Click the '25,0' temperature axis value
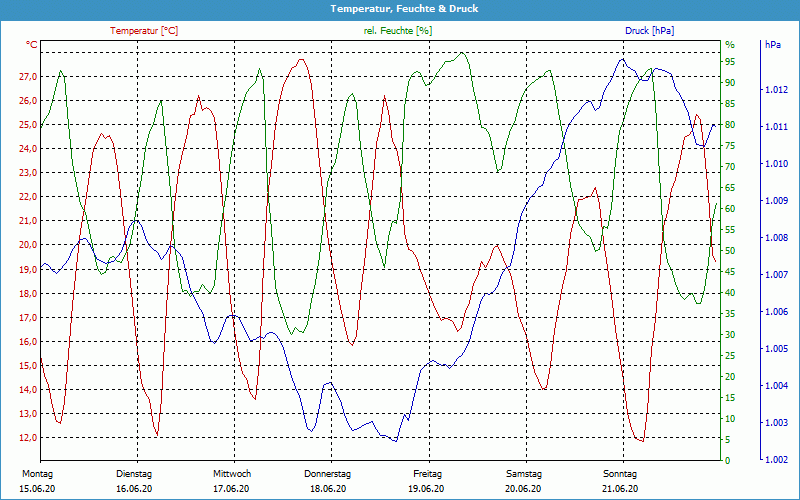800x500 pixels. (x=29, y=124)
